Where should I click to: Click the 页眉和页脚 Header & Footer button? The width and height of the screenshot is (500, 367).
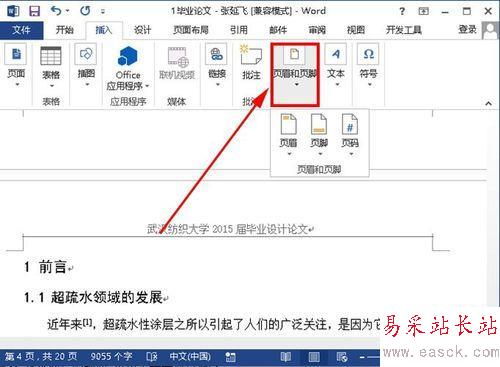[x=295, y=75]
